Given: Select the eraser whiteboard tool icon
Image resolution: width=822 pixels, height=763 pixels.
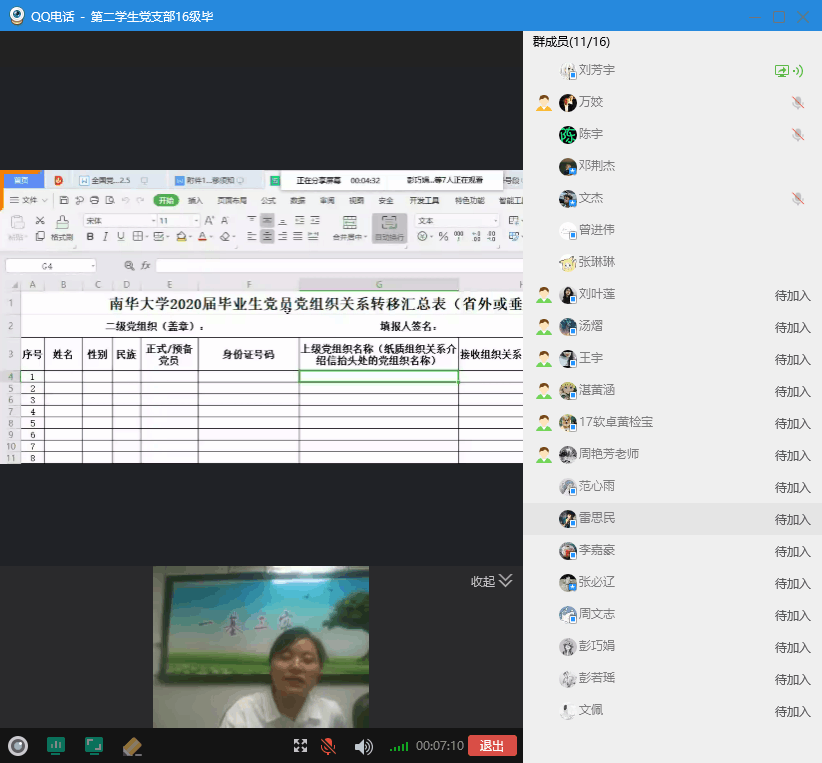Looking at the screenshot, I should [132, 746].
